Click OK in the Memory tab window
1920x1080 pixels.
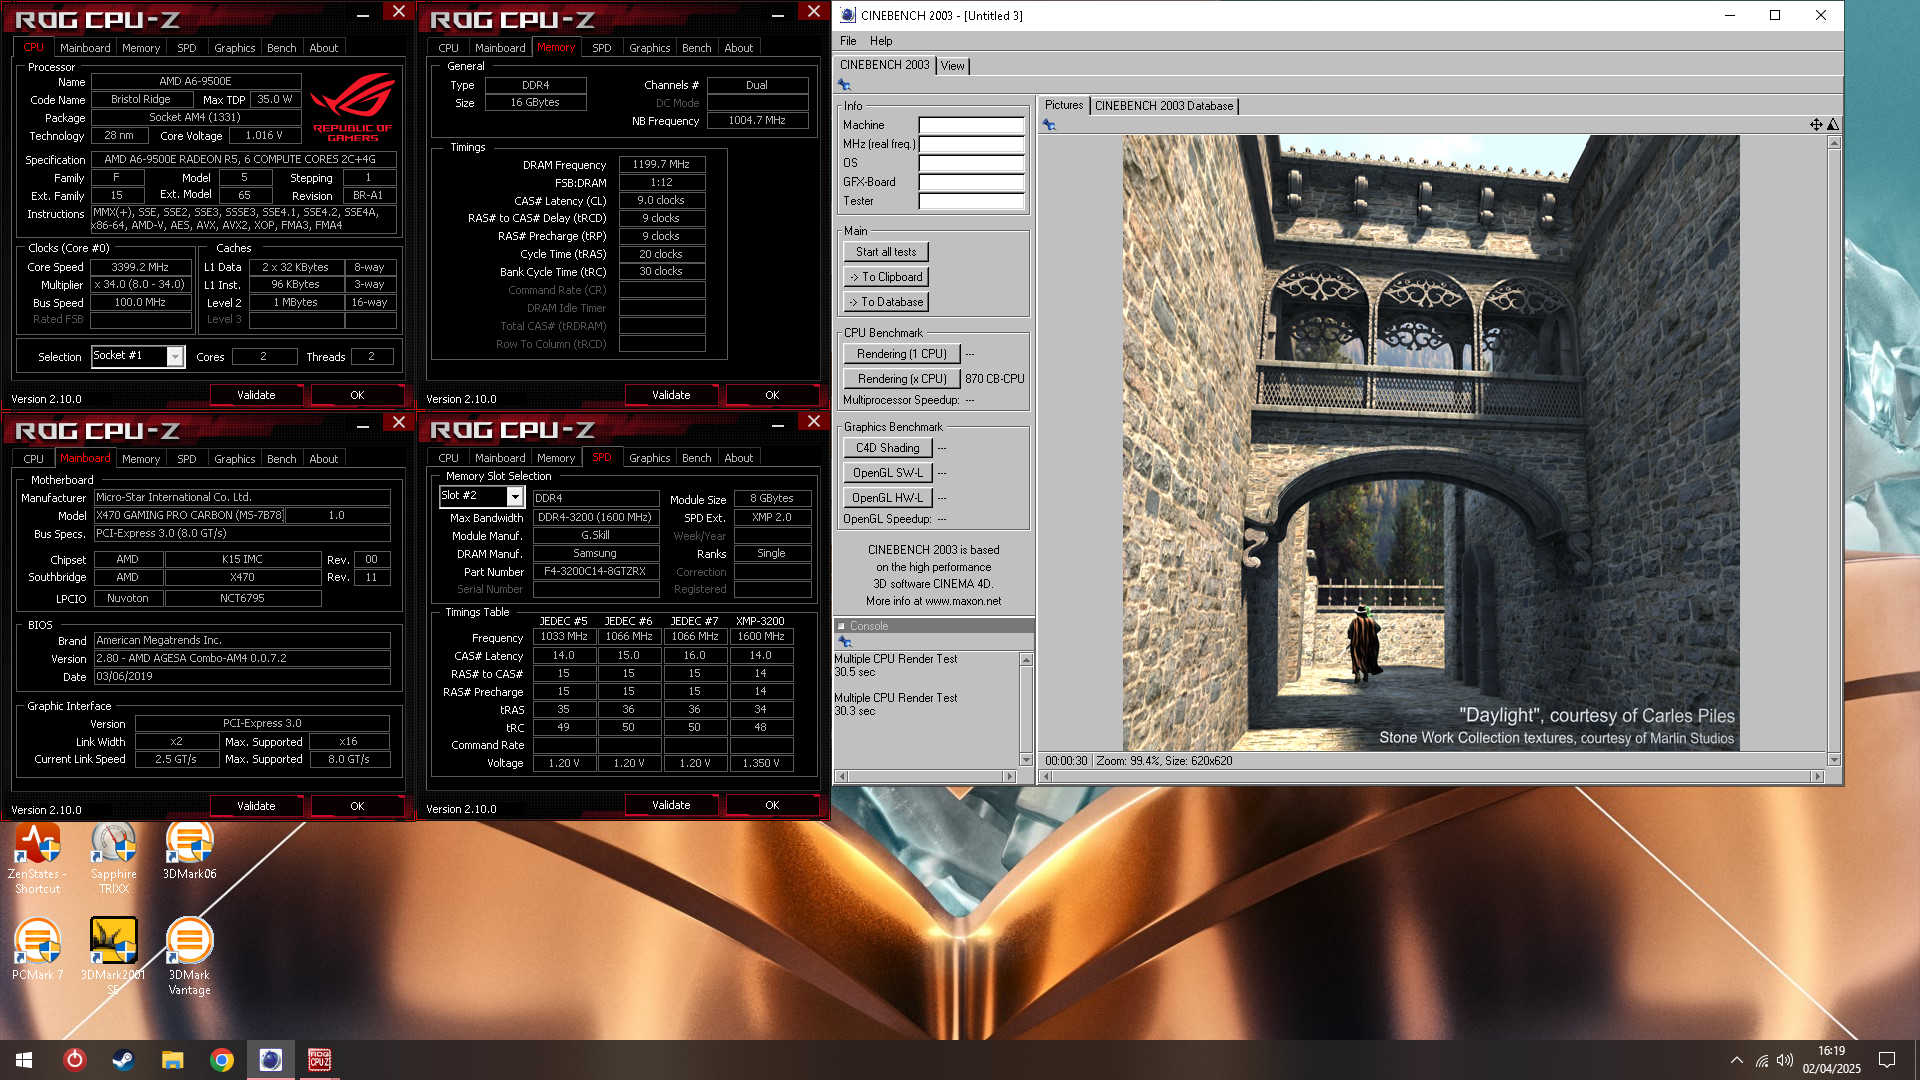pos(772,395)
